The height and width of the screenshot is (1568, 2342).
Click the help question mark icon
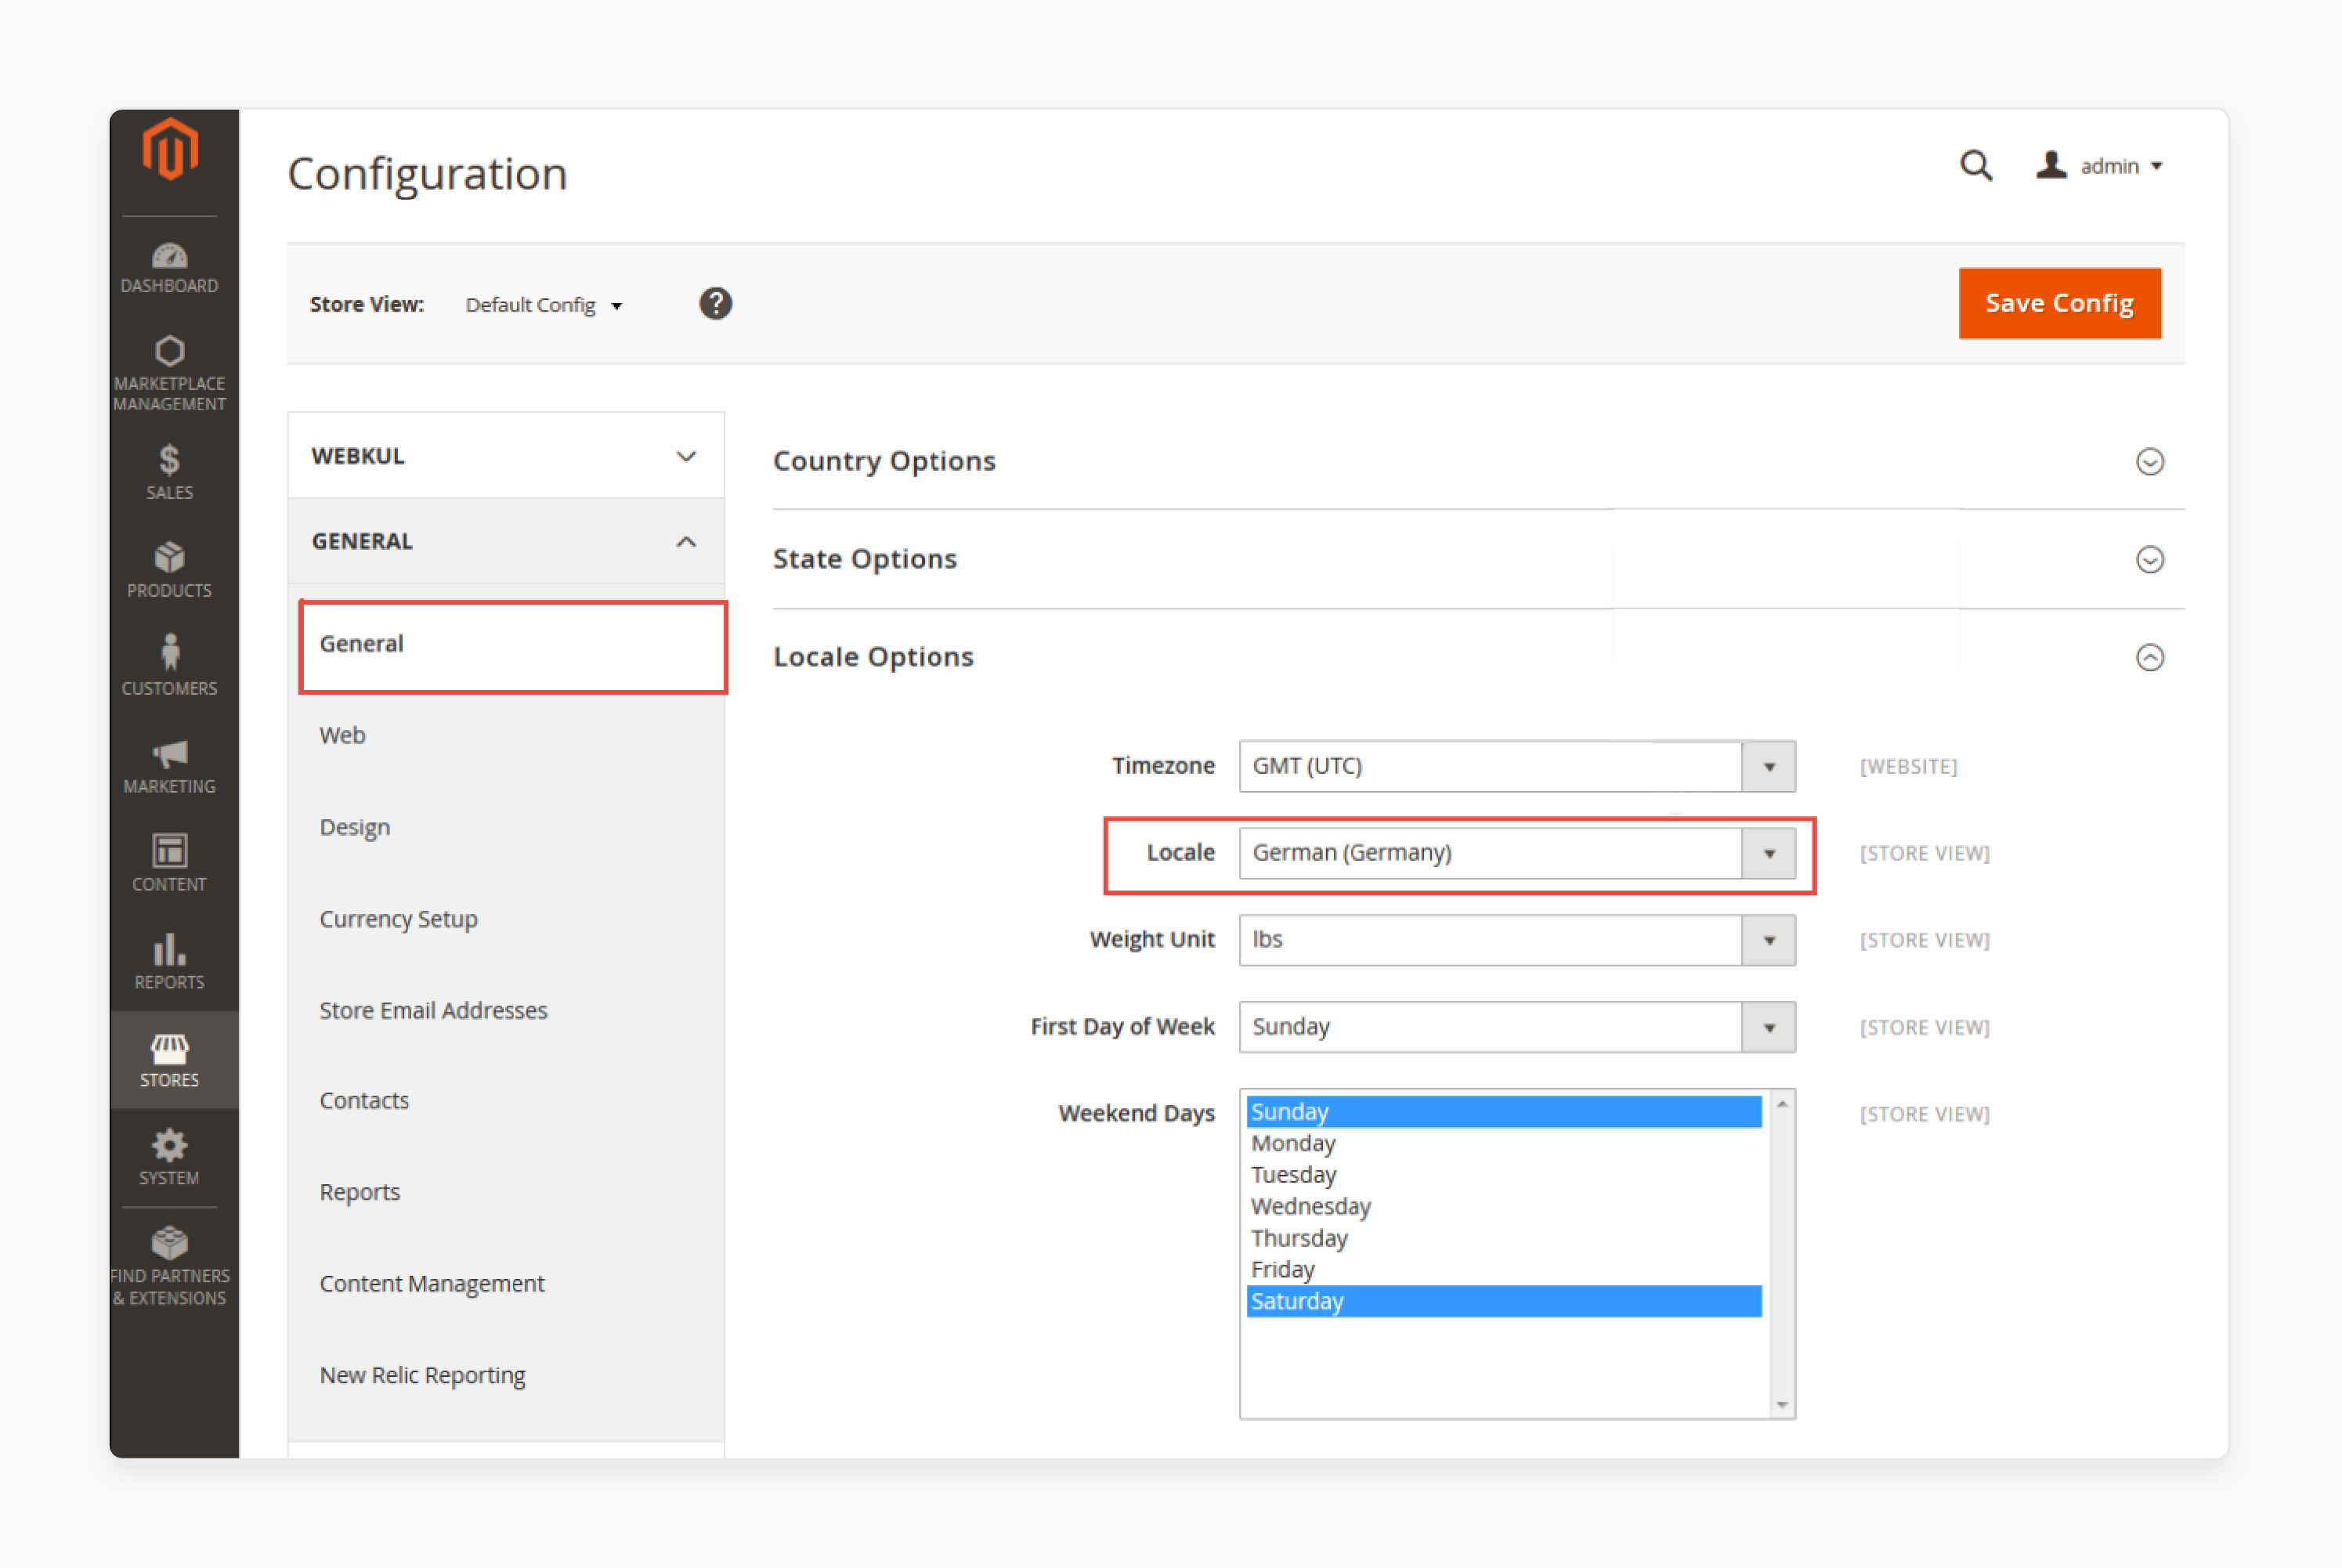point(714,303)
